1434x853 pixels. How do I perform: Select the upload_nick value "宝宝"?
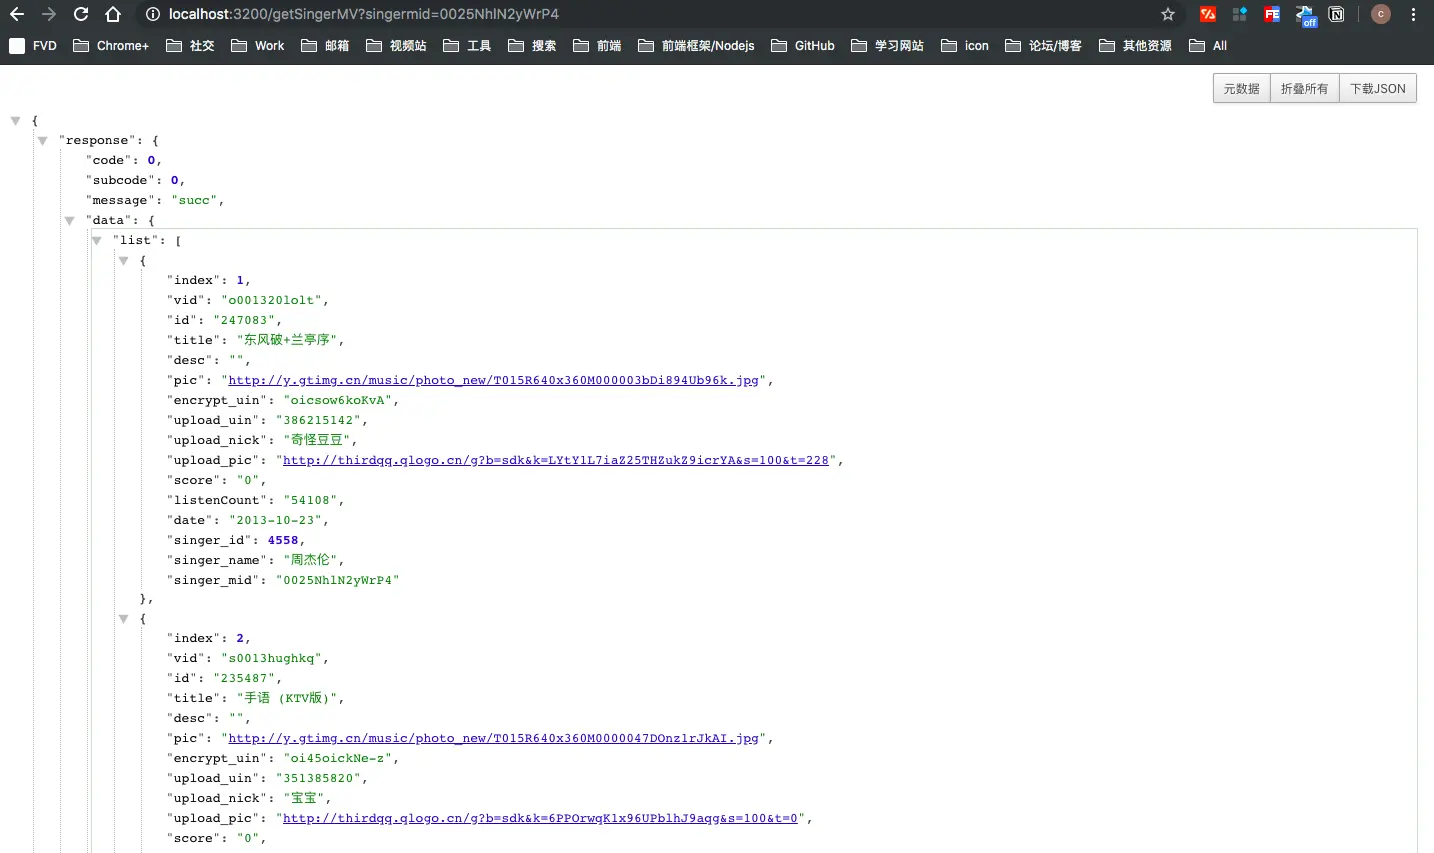303,798
